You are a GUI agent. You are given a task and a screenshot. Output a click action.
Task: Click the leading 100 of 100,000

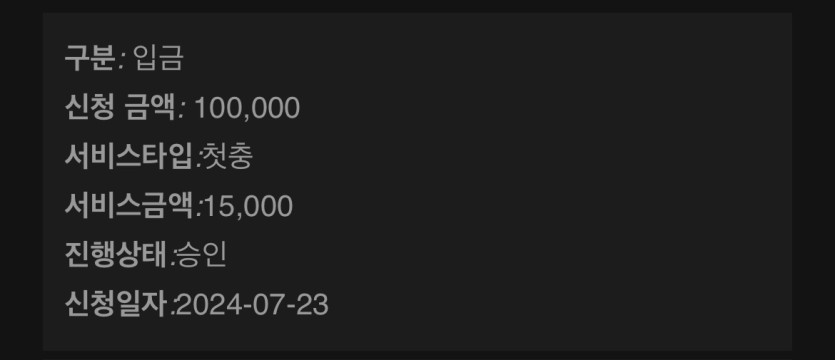click(217, 108)
